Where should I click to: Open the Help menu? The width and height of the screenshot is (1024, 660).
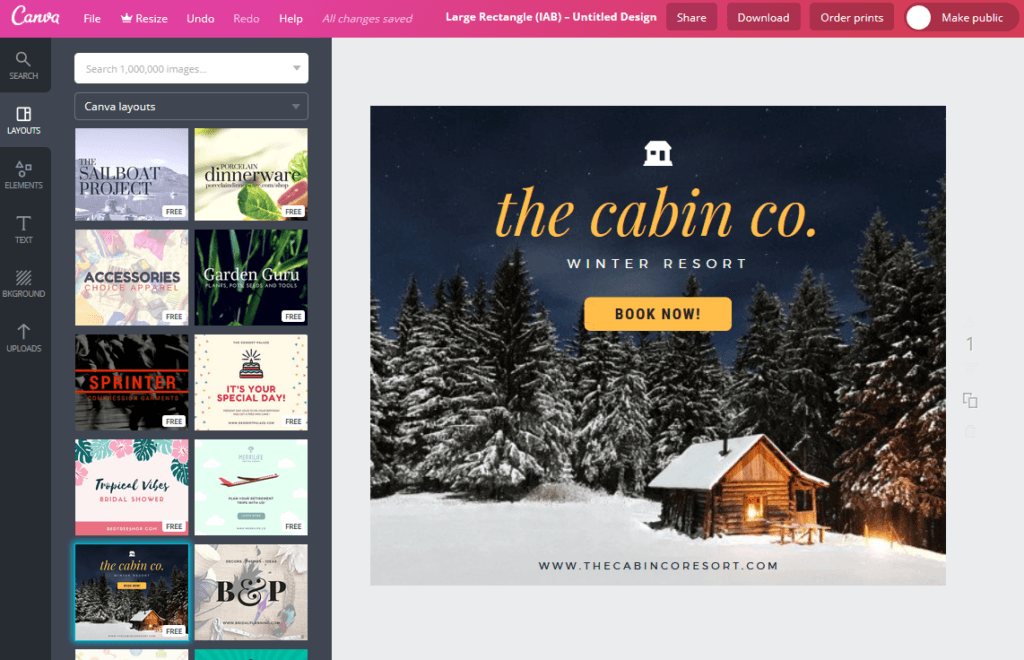pos(291,18)
